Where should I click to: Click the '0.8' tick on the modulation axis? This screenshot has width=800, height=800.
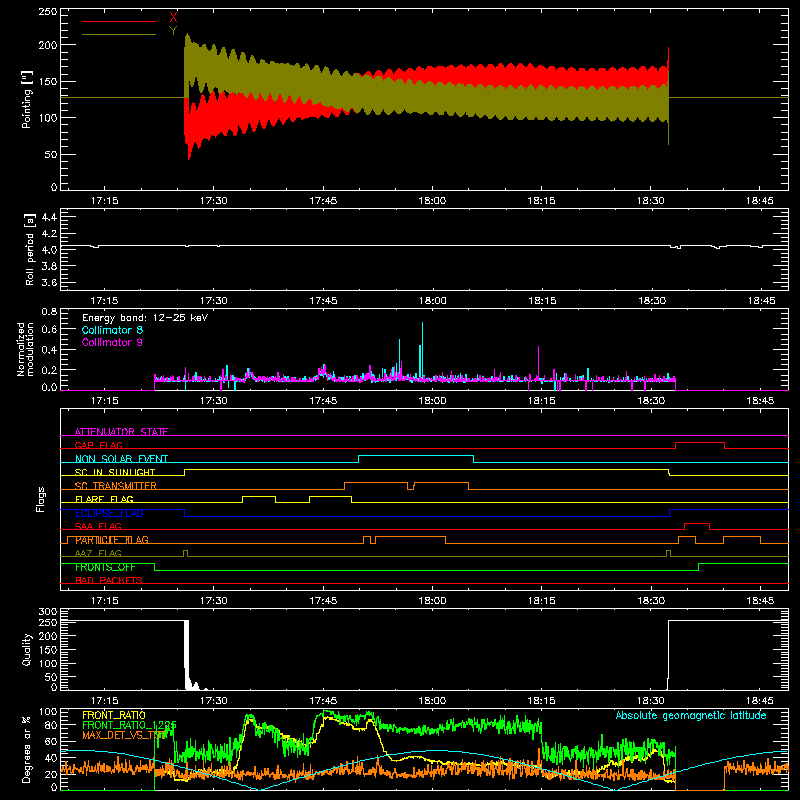coord(49,311)
